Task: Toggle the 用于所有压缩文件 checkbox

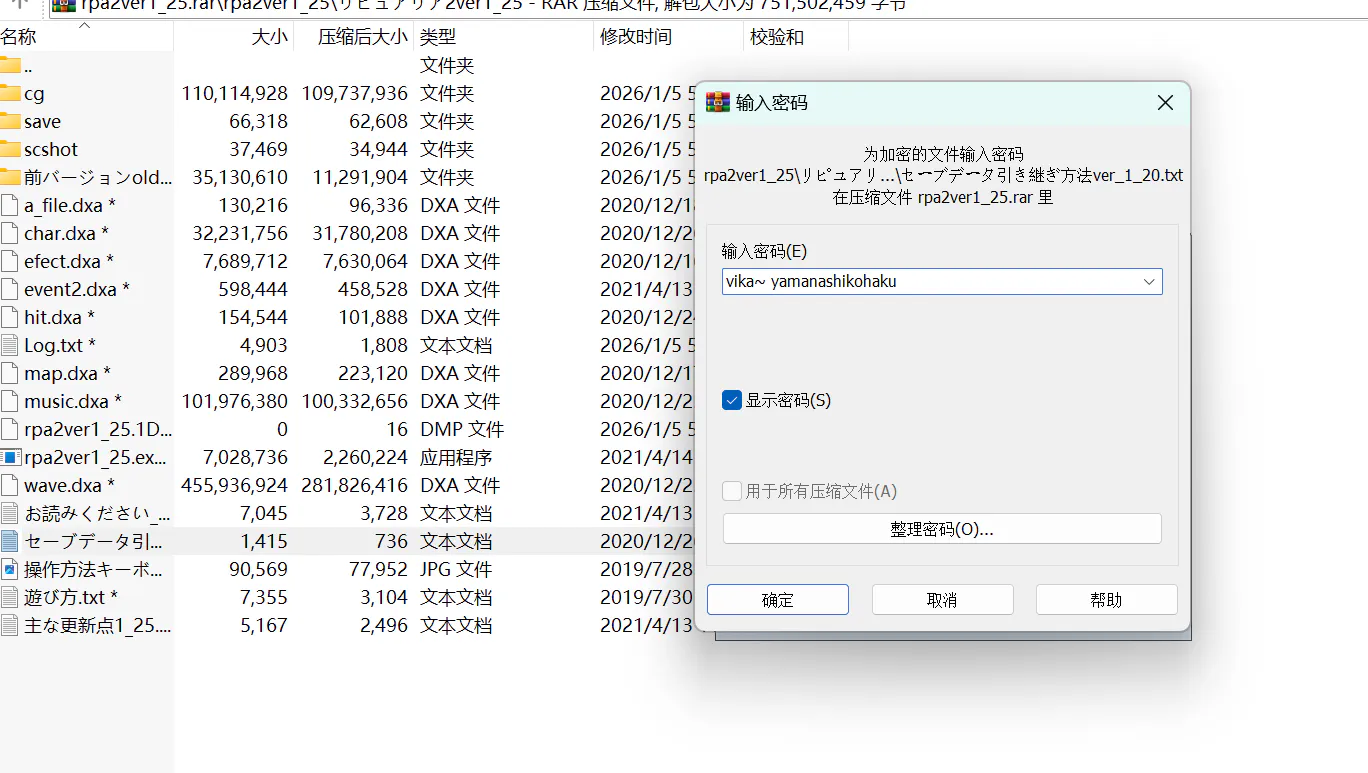Action: pos(732,491)
